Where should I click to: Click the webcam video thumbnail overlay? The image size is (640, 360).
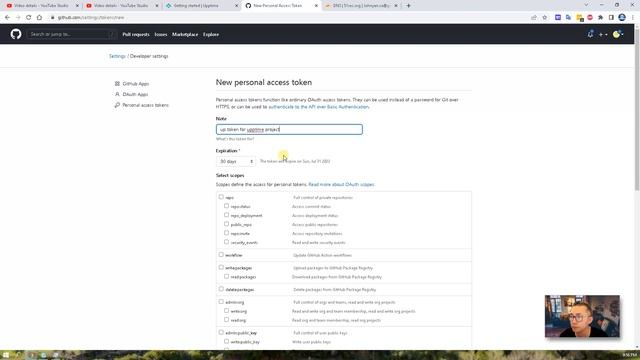click(582, 316)
